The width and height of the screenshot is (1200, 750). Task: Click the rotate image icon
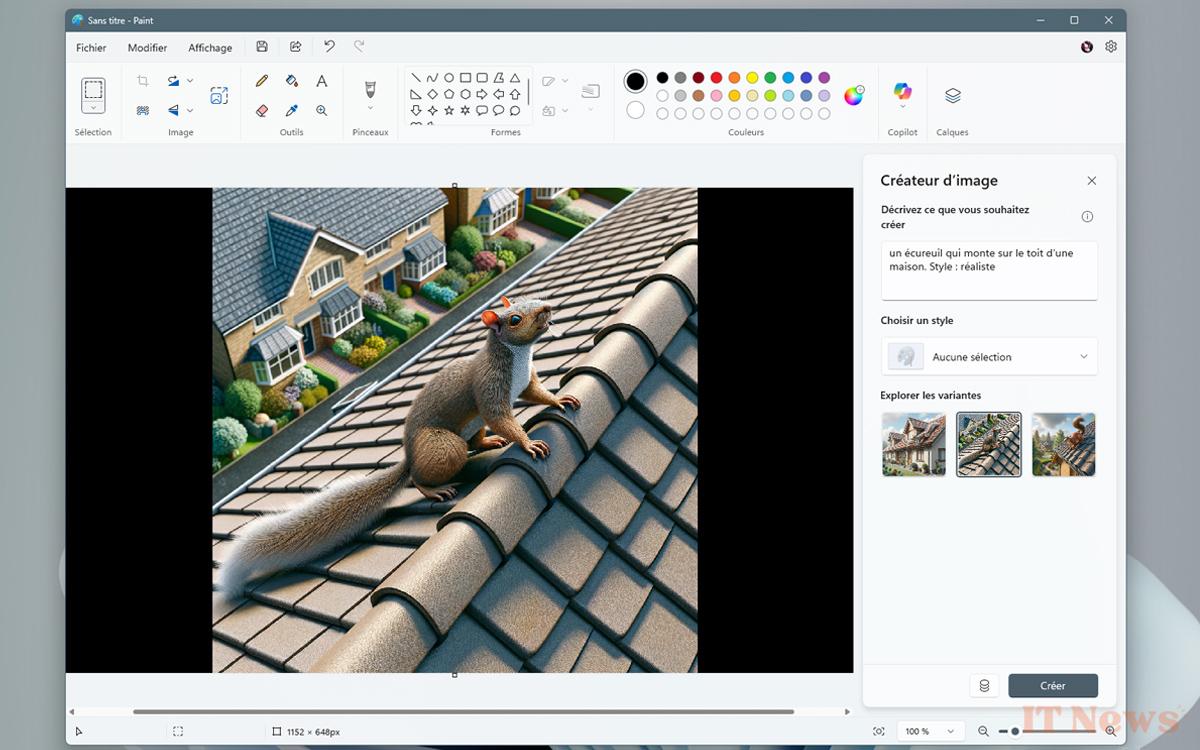pos(173,81)
